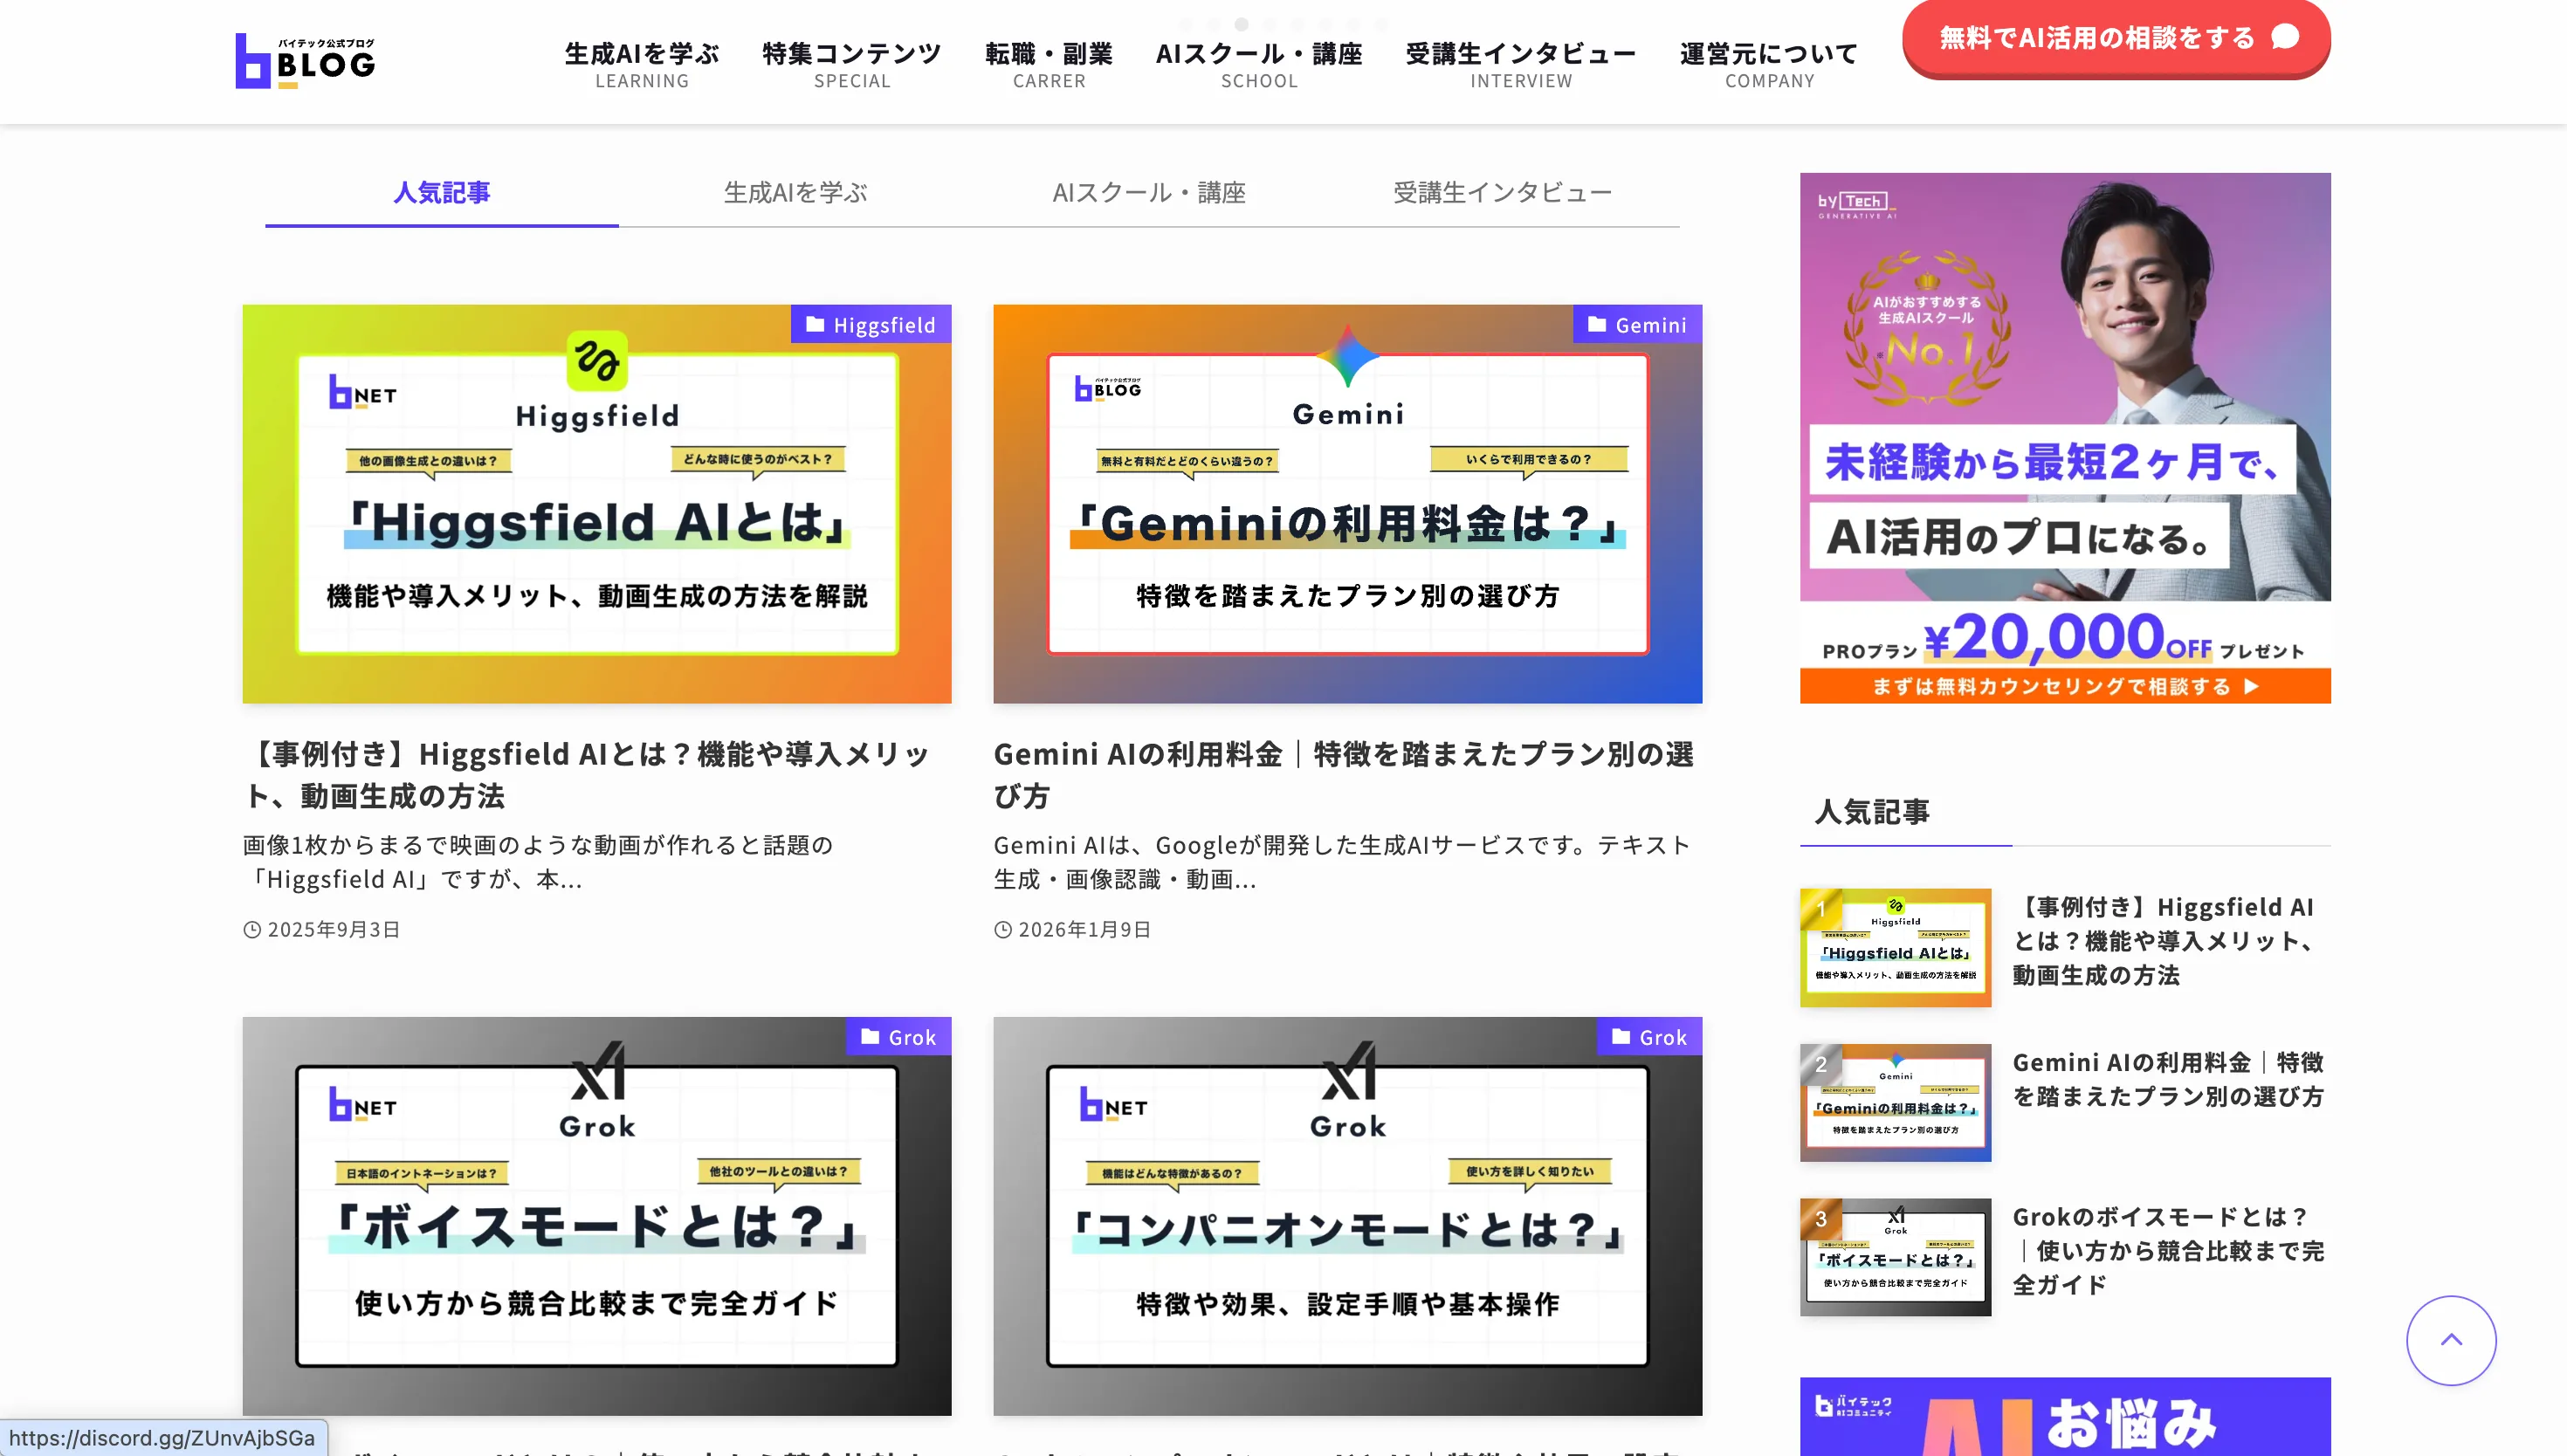Open Gemini AIの利用料金 article title
Screen dimensions: 2567x1456
[x=1344, y=774]
